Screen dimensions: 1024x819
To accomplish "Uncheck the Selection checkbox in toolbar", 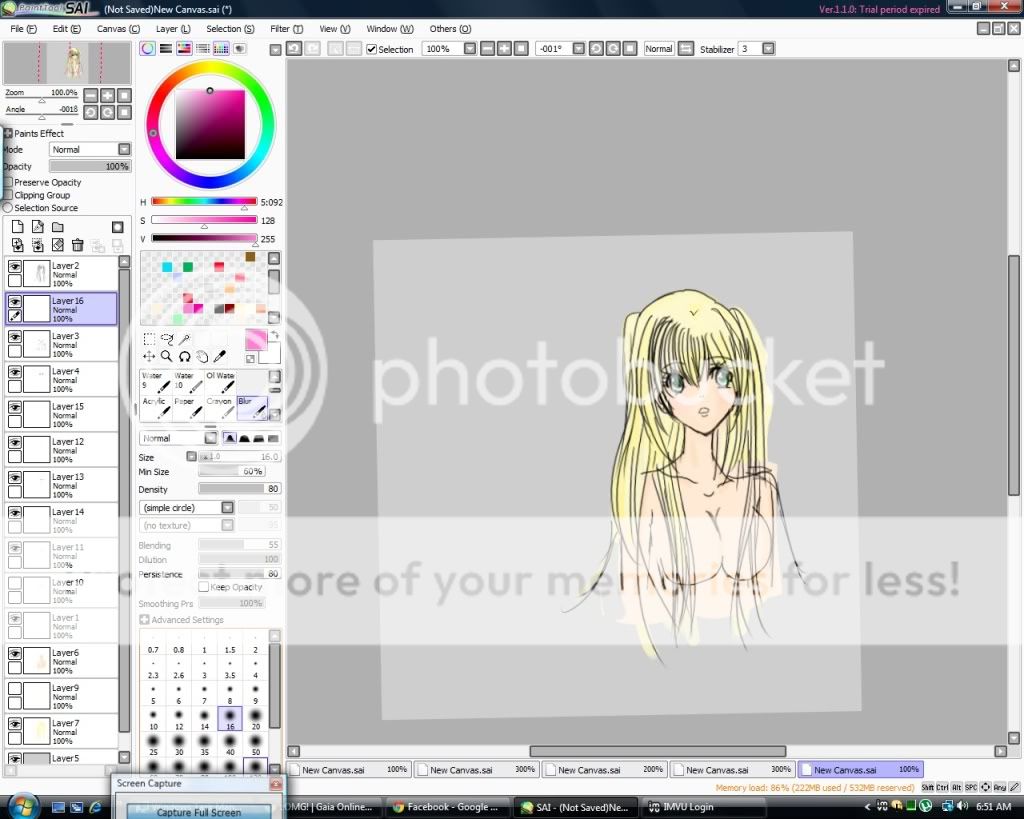I will [372, 49].
